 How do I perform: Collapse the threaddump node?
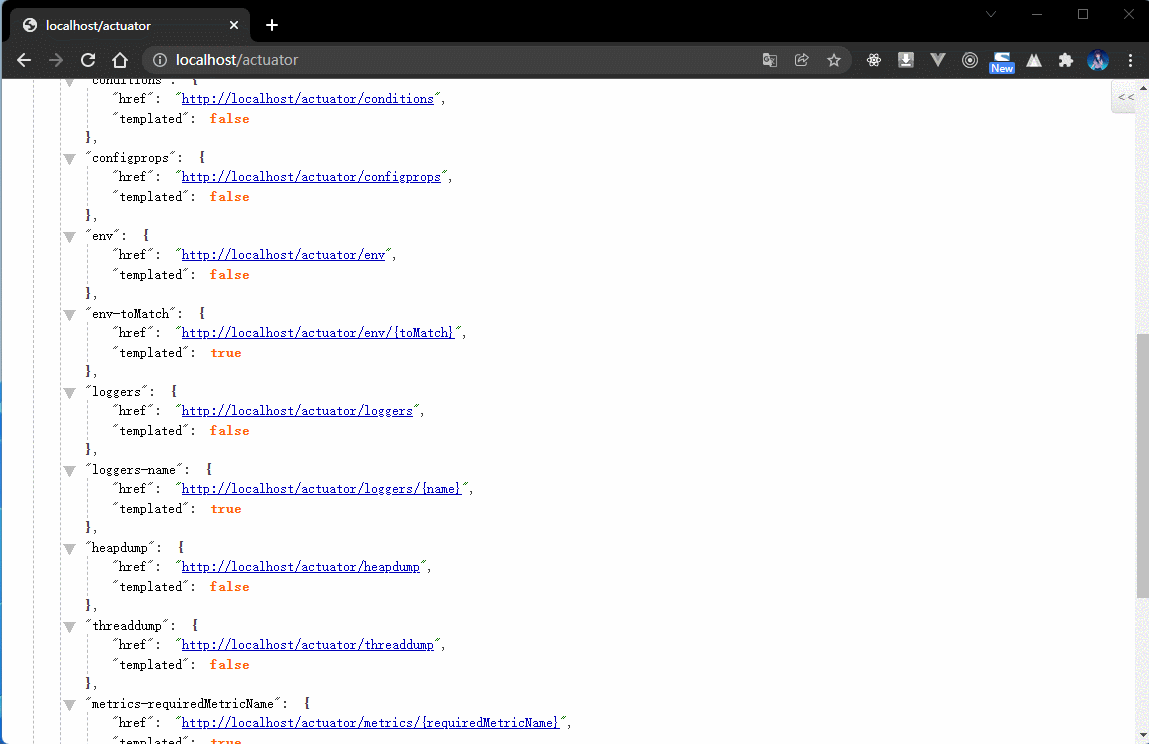click(x=70, y=627)
